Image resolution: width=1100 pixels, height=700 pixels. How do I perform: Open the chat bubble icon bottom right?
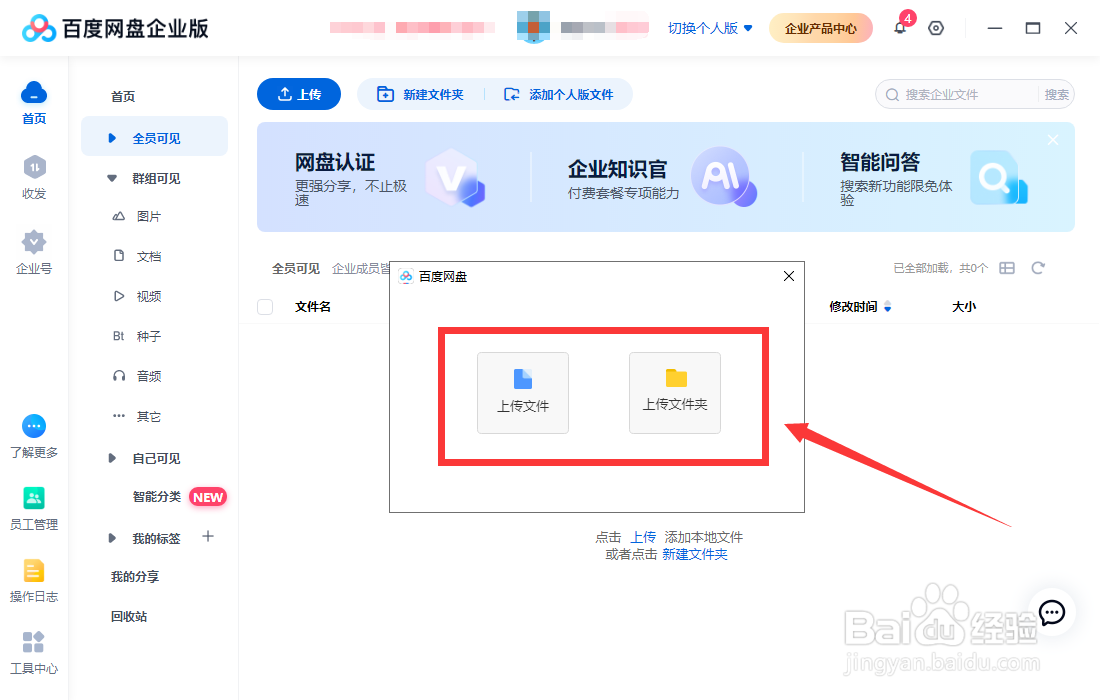pyautogui.click(x=1051, y=614)
